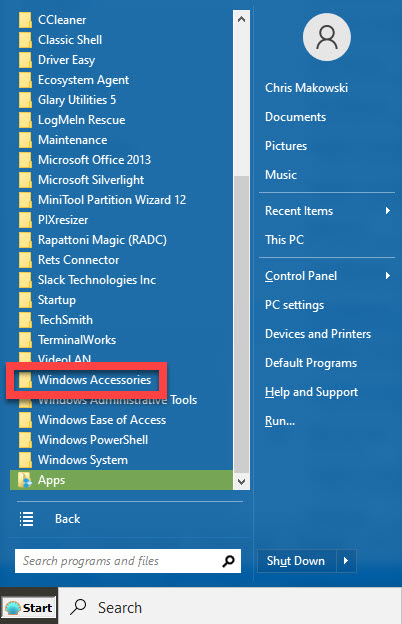Open Slack Technologies Inc folder icon

click(25, 280)
